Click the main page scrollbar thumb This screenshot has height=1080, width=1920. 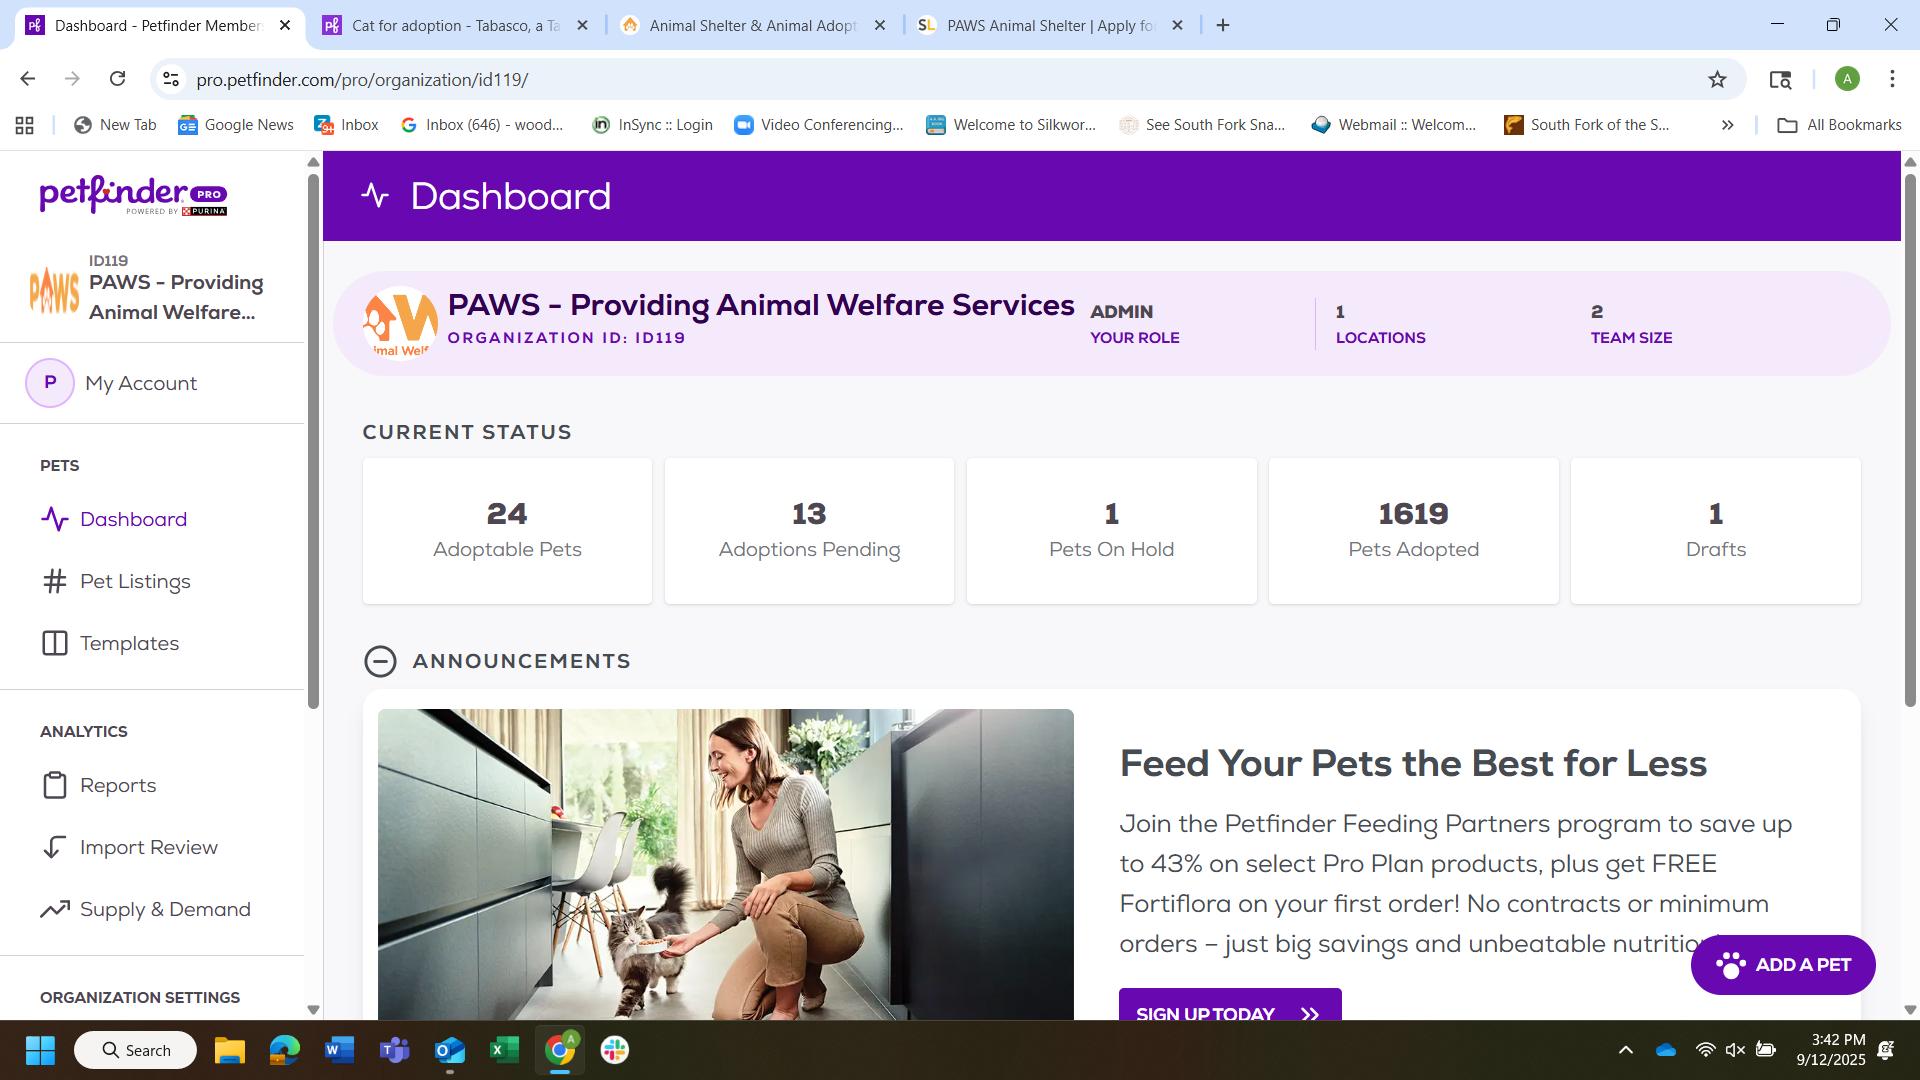1910,440
